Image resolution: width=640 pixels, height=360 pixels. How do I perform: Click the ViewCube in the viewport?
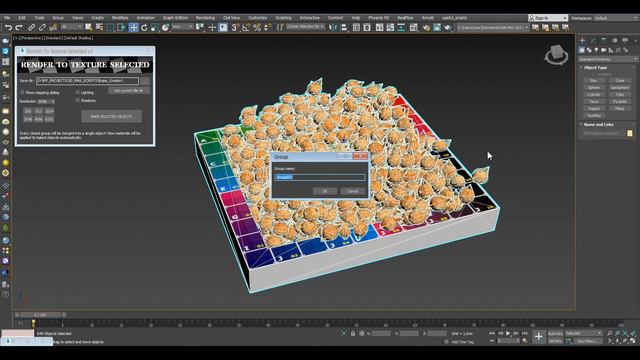(556, 54)
